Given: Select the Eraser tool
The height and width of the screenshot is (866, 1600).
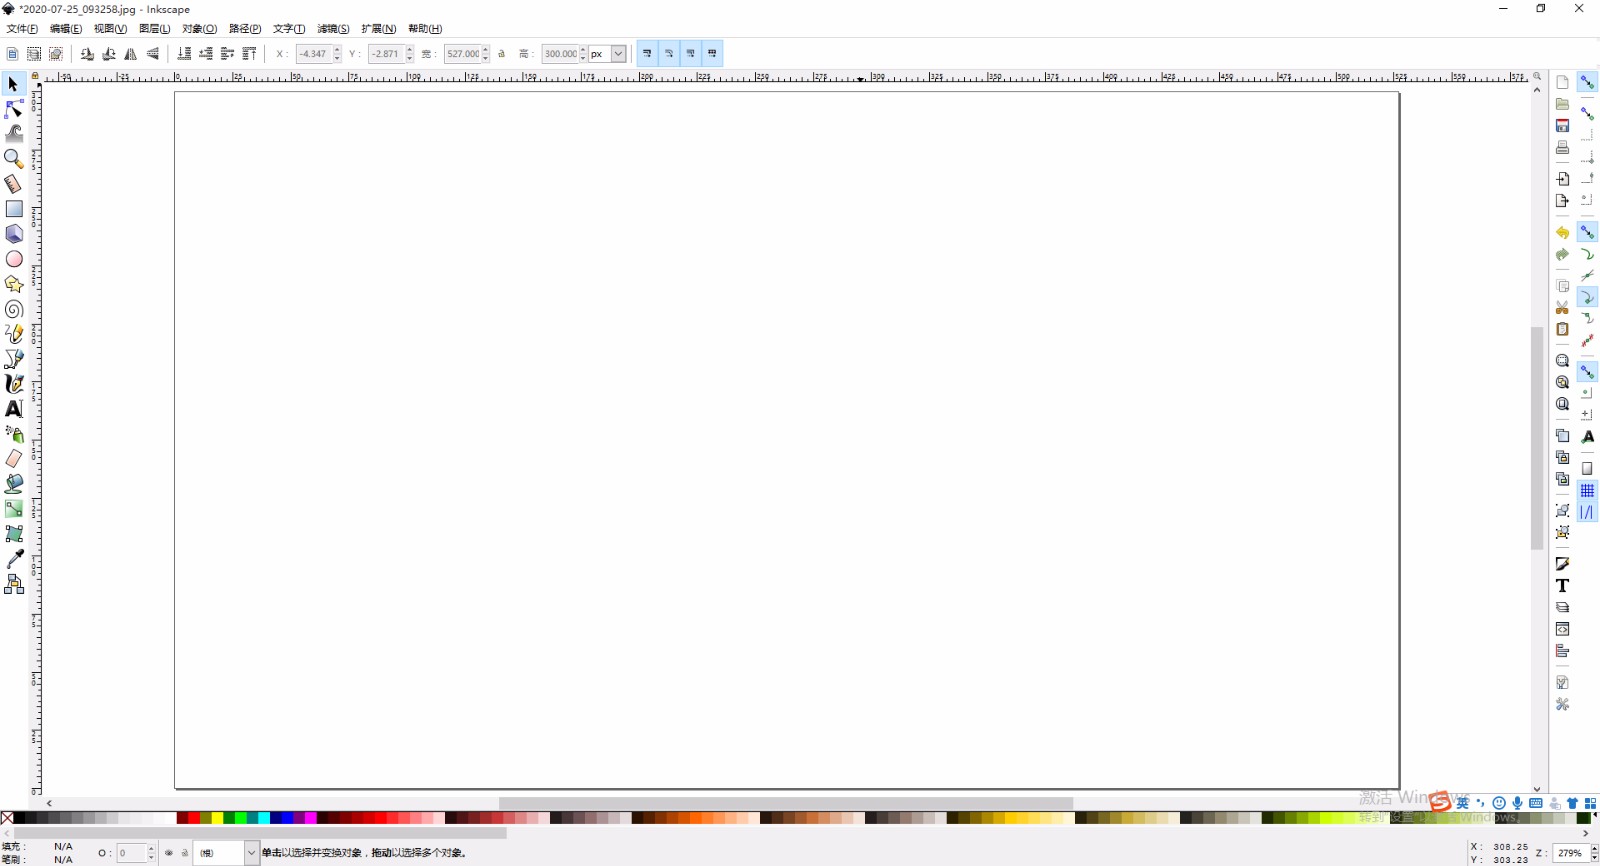Looking at the screenshot, I should [x=14, y=459].
